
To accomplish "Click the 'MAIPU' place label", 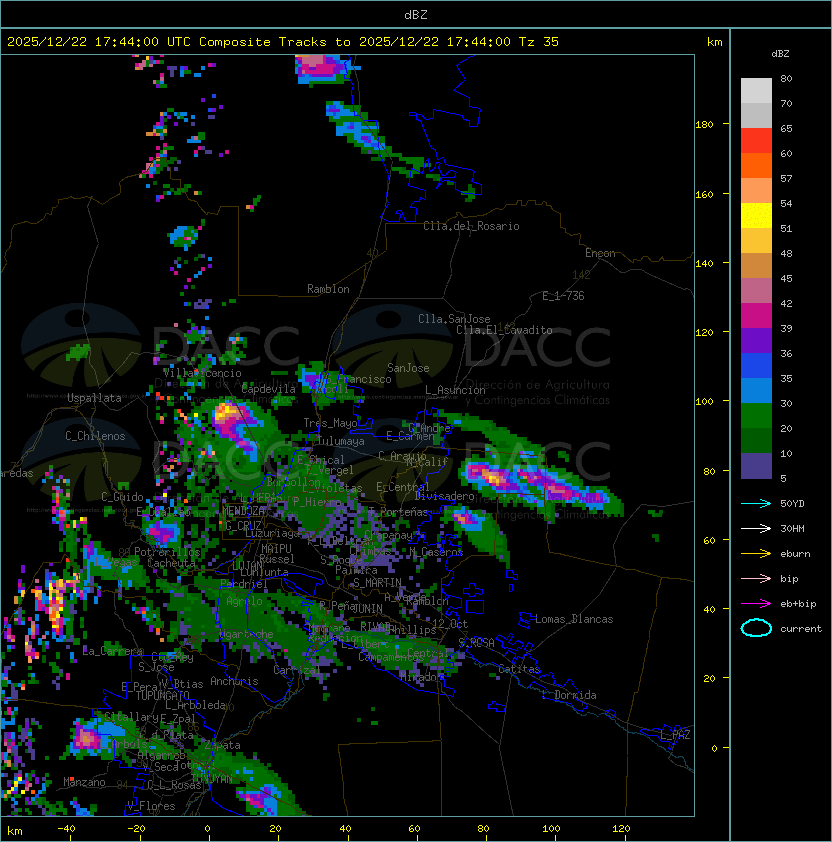I will (x=276, y=548).
